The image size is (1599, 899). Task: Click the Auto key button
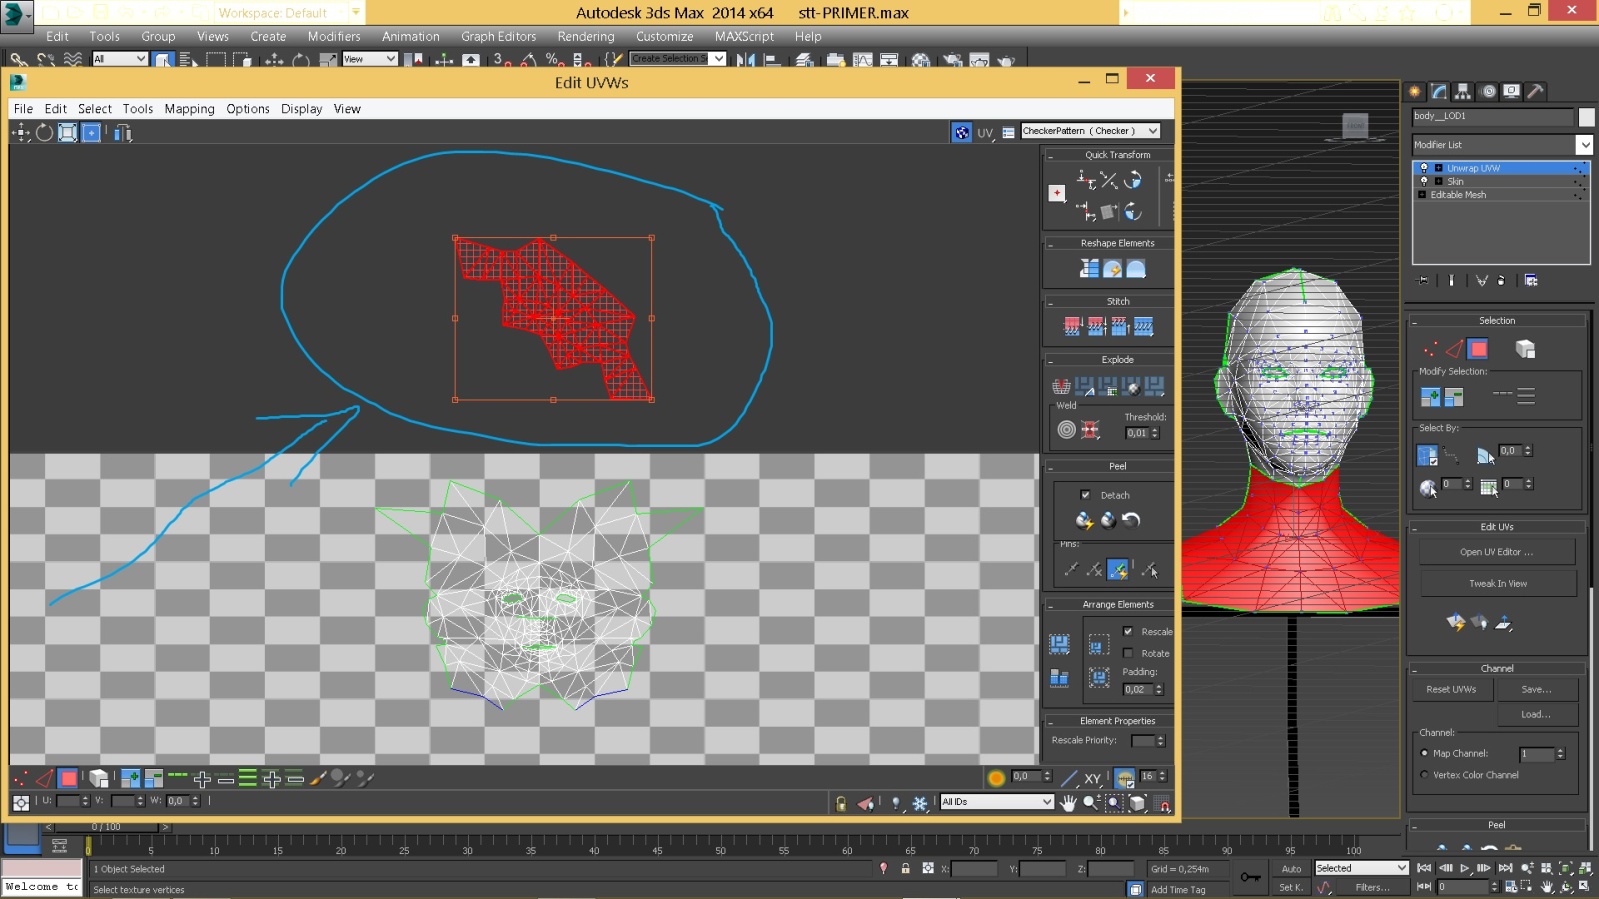click(x=1292, y=869)
